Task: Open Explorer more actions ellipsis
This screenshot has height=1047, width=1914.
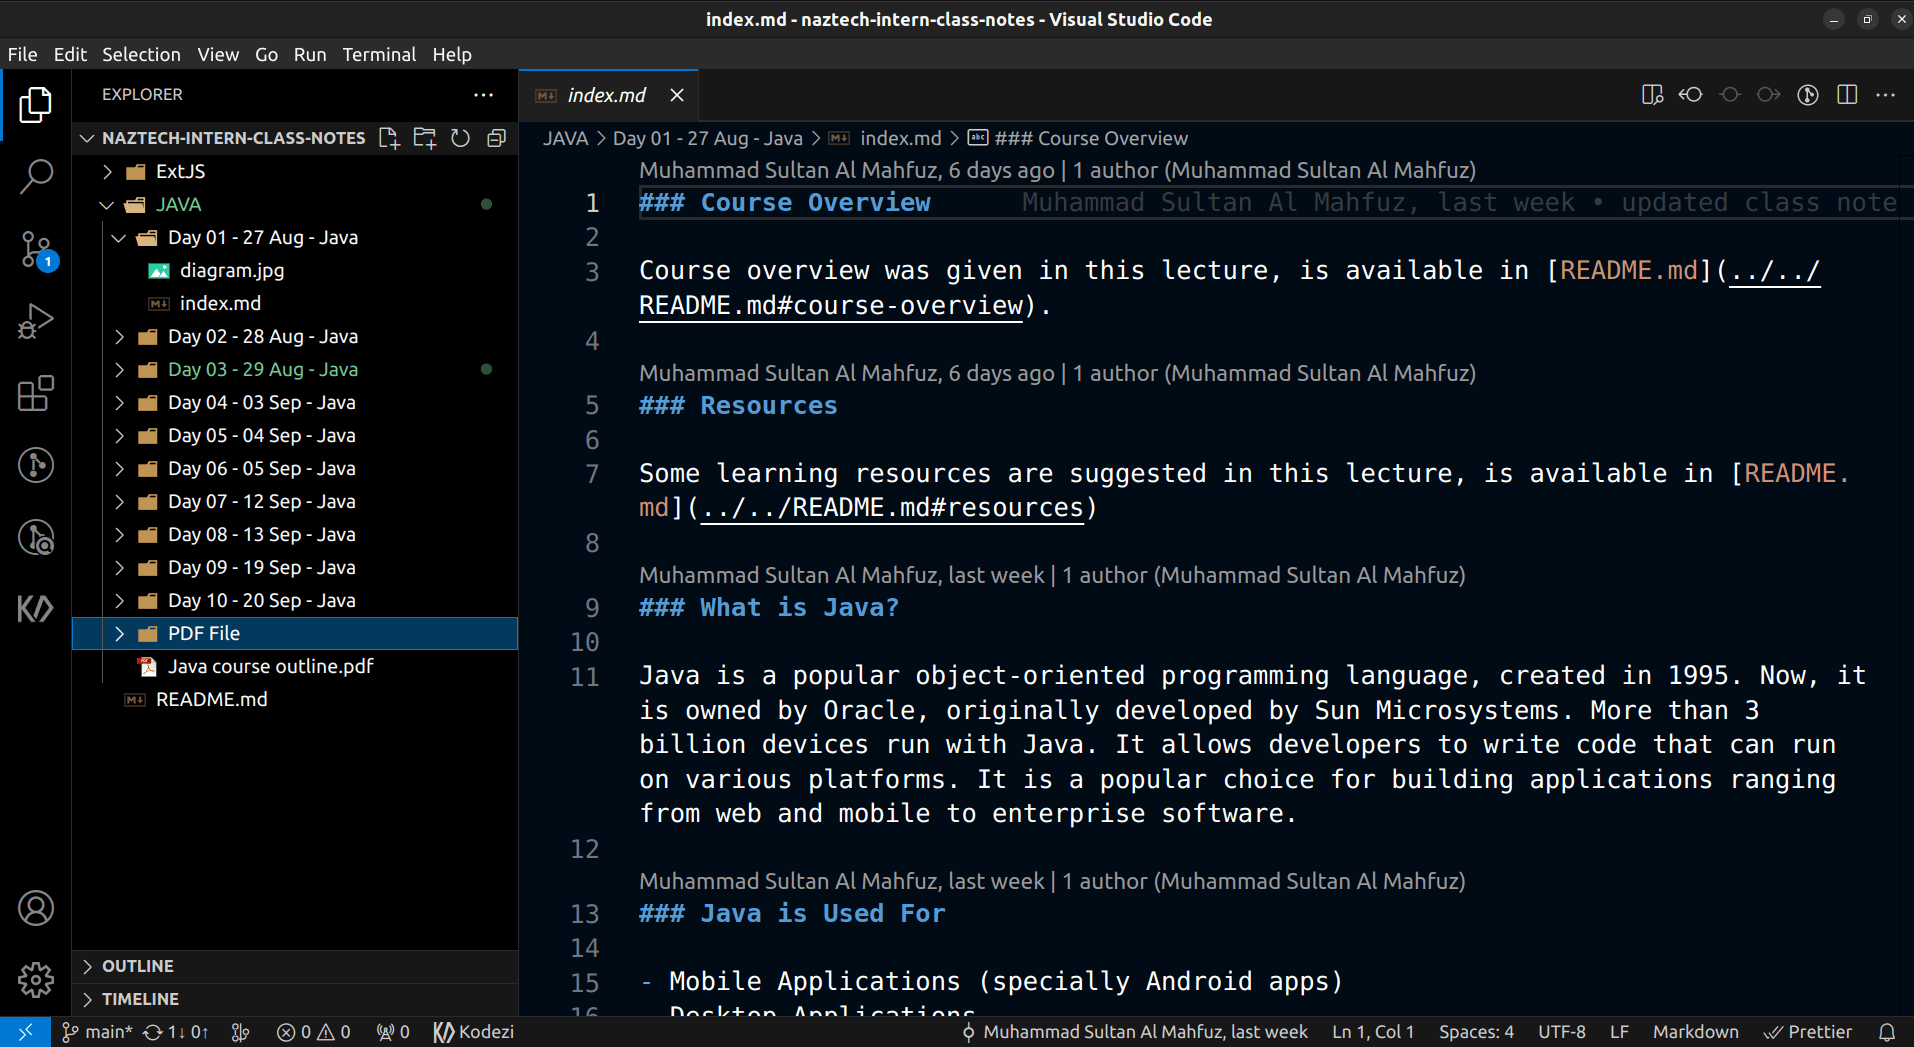Action: [x=483, y=95]
